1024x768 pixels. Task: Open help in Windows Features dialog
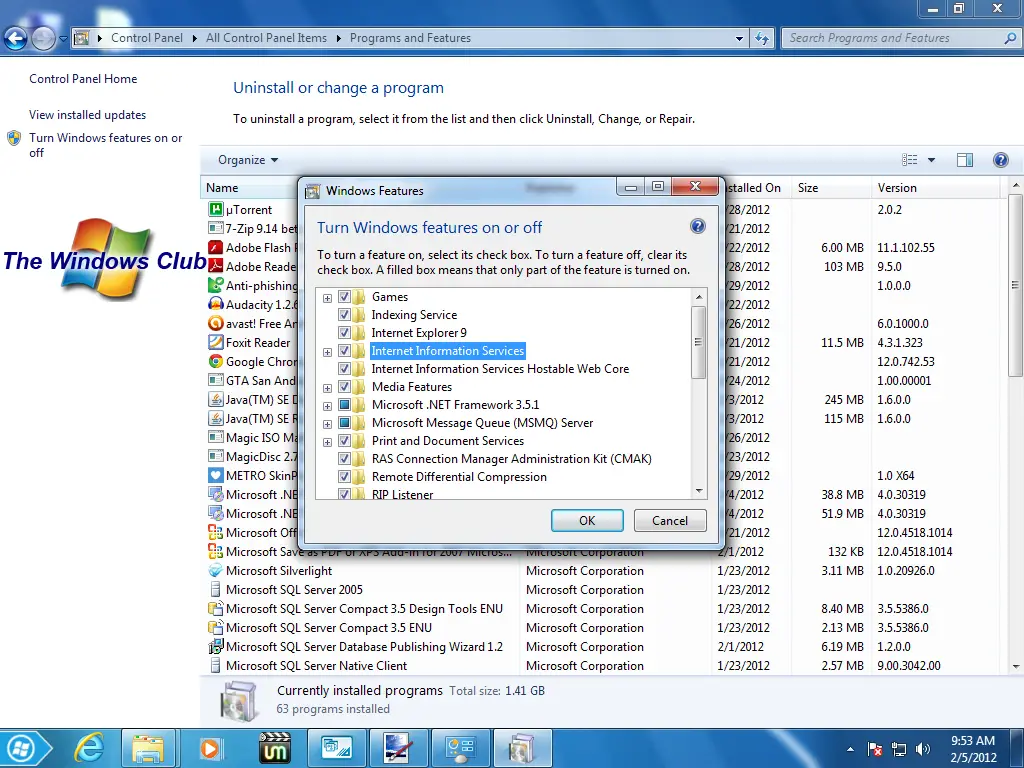697,227
